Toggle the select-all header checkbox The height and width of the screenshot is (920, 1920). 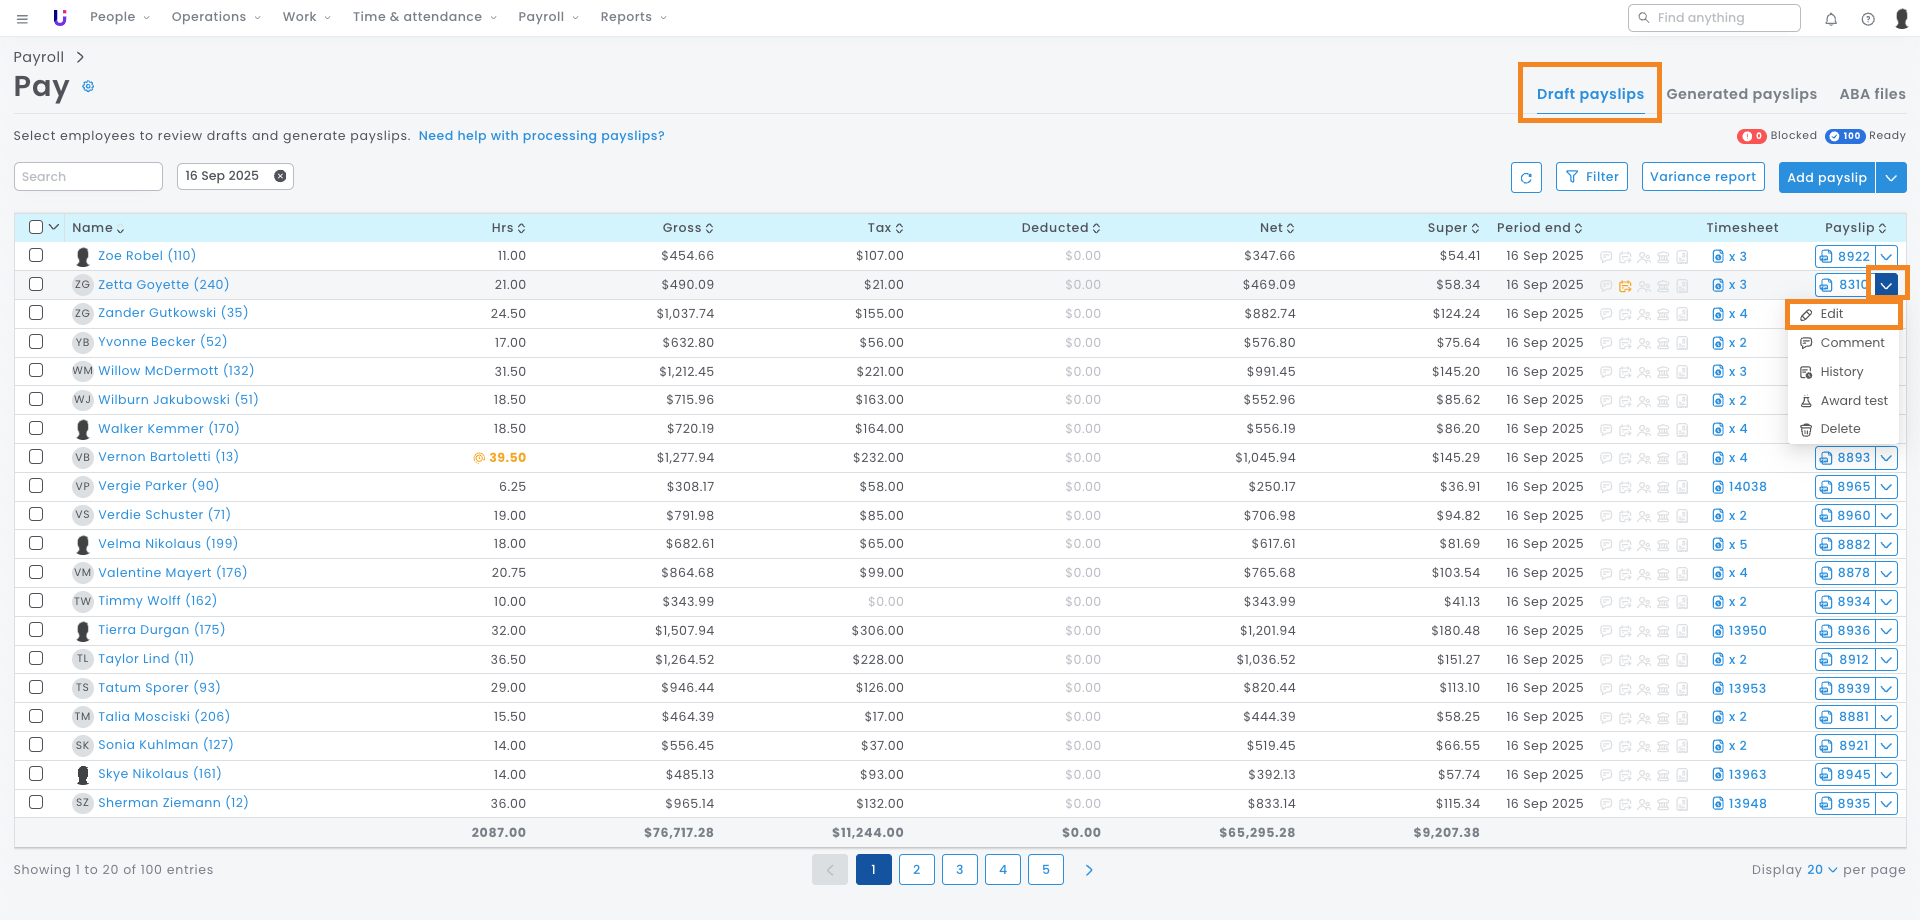click(36, 228)
